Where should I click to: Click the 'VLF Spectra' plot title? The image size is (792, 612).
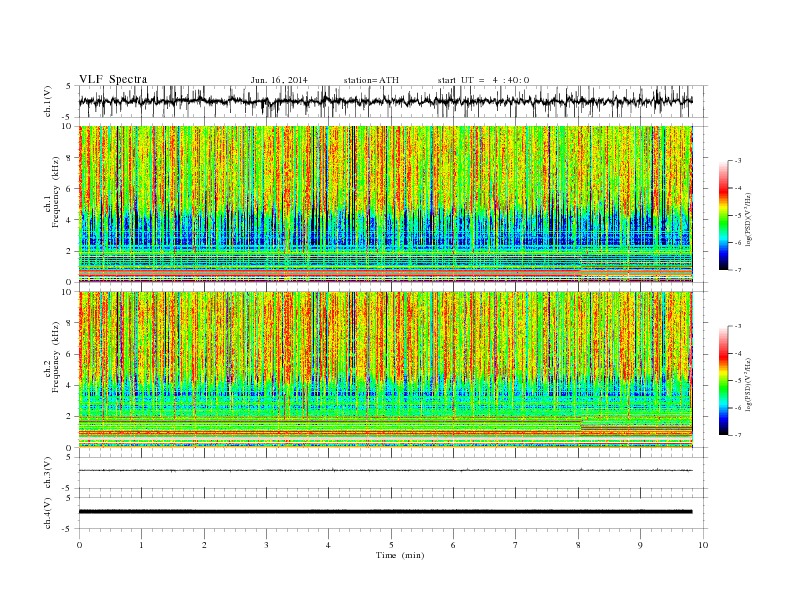pyautogui.click(x=113, y=79)
